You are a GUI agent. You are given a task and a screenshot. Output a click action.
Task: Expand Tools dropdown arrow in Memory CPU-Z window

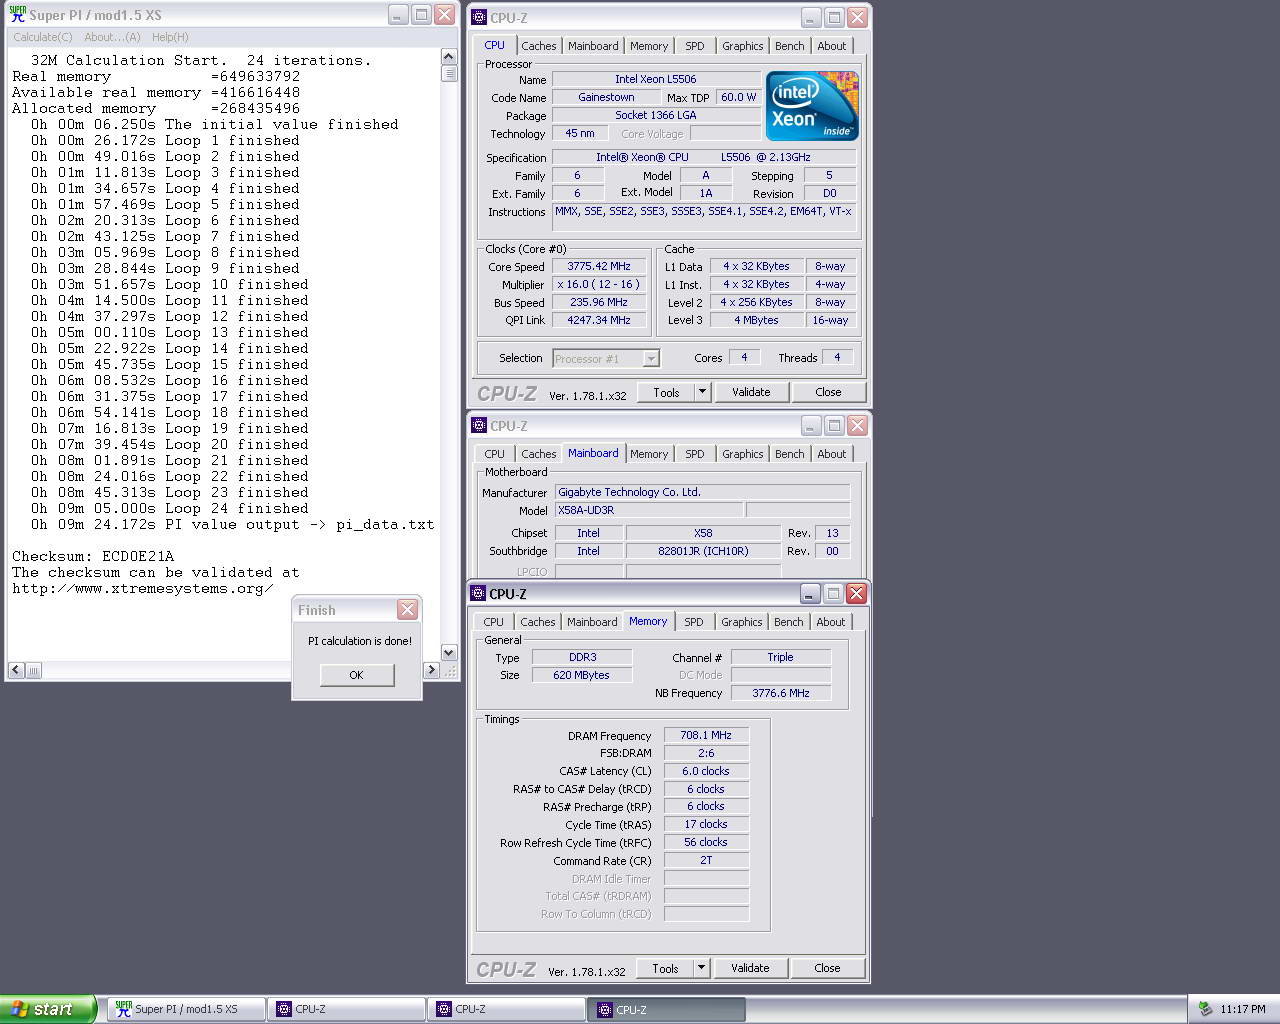[702, 968]
